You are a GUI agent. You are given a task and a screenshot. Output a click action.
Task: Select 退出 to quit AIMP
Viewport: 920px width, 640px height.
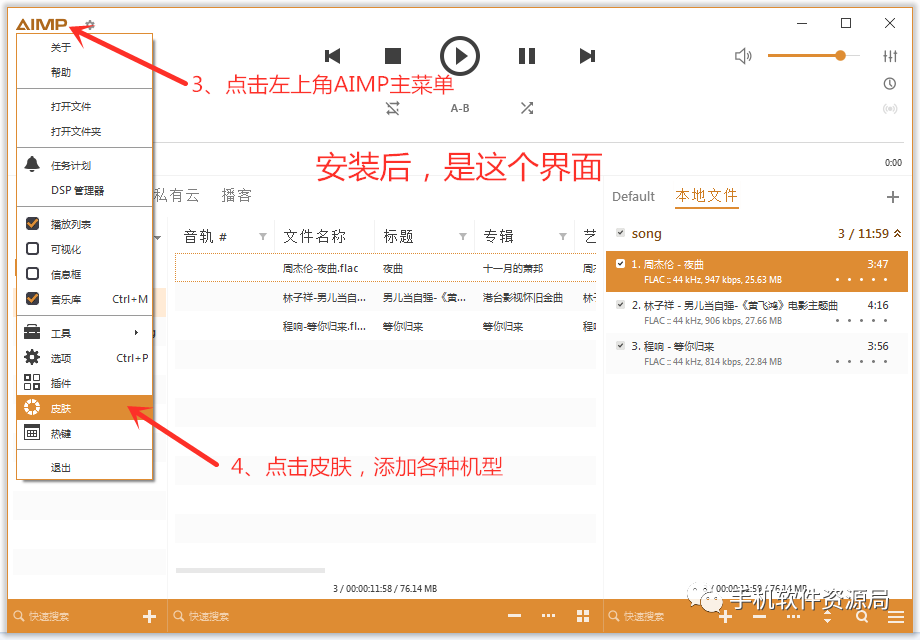[x=84, y=468]
